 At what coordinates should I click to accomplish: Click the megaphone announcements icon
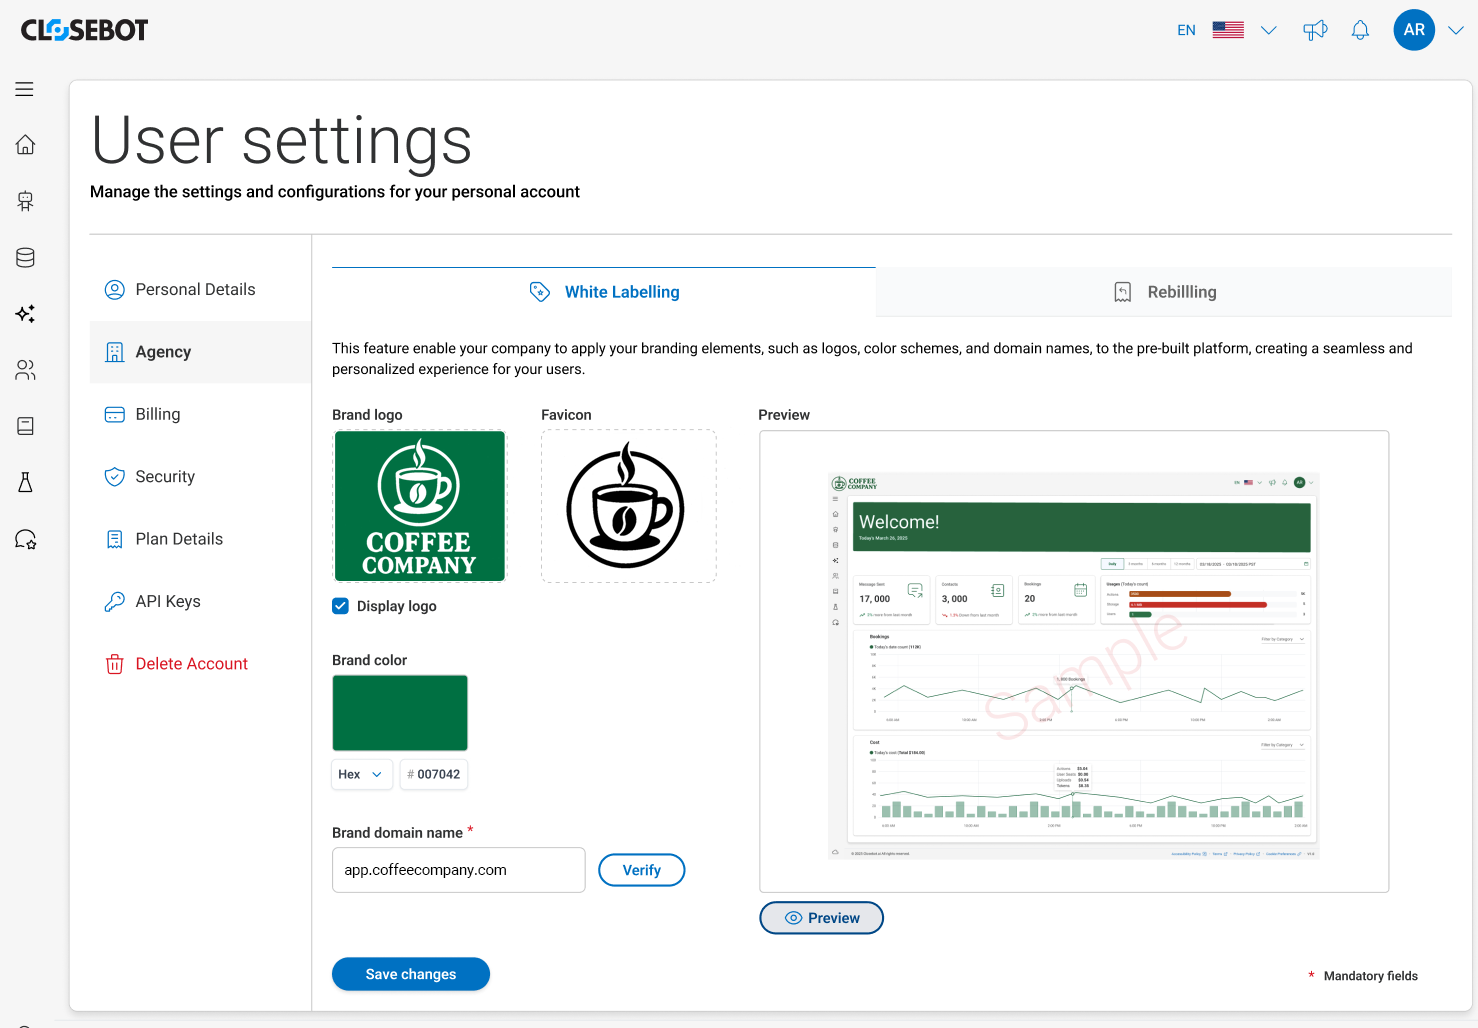point(1315,30)
